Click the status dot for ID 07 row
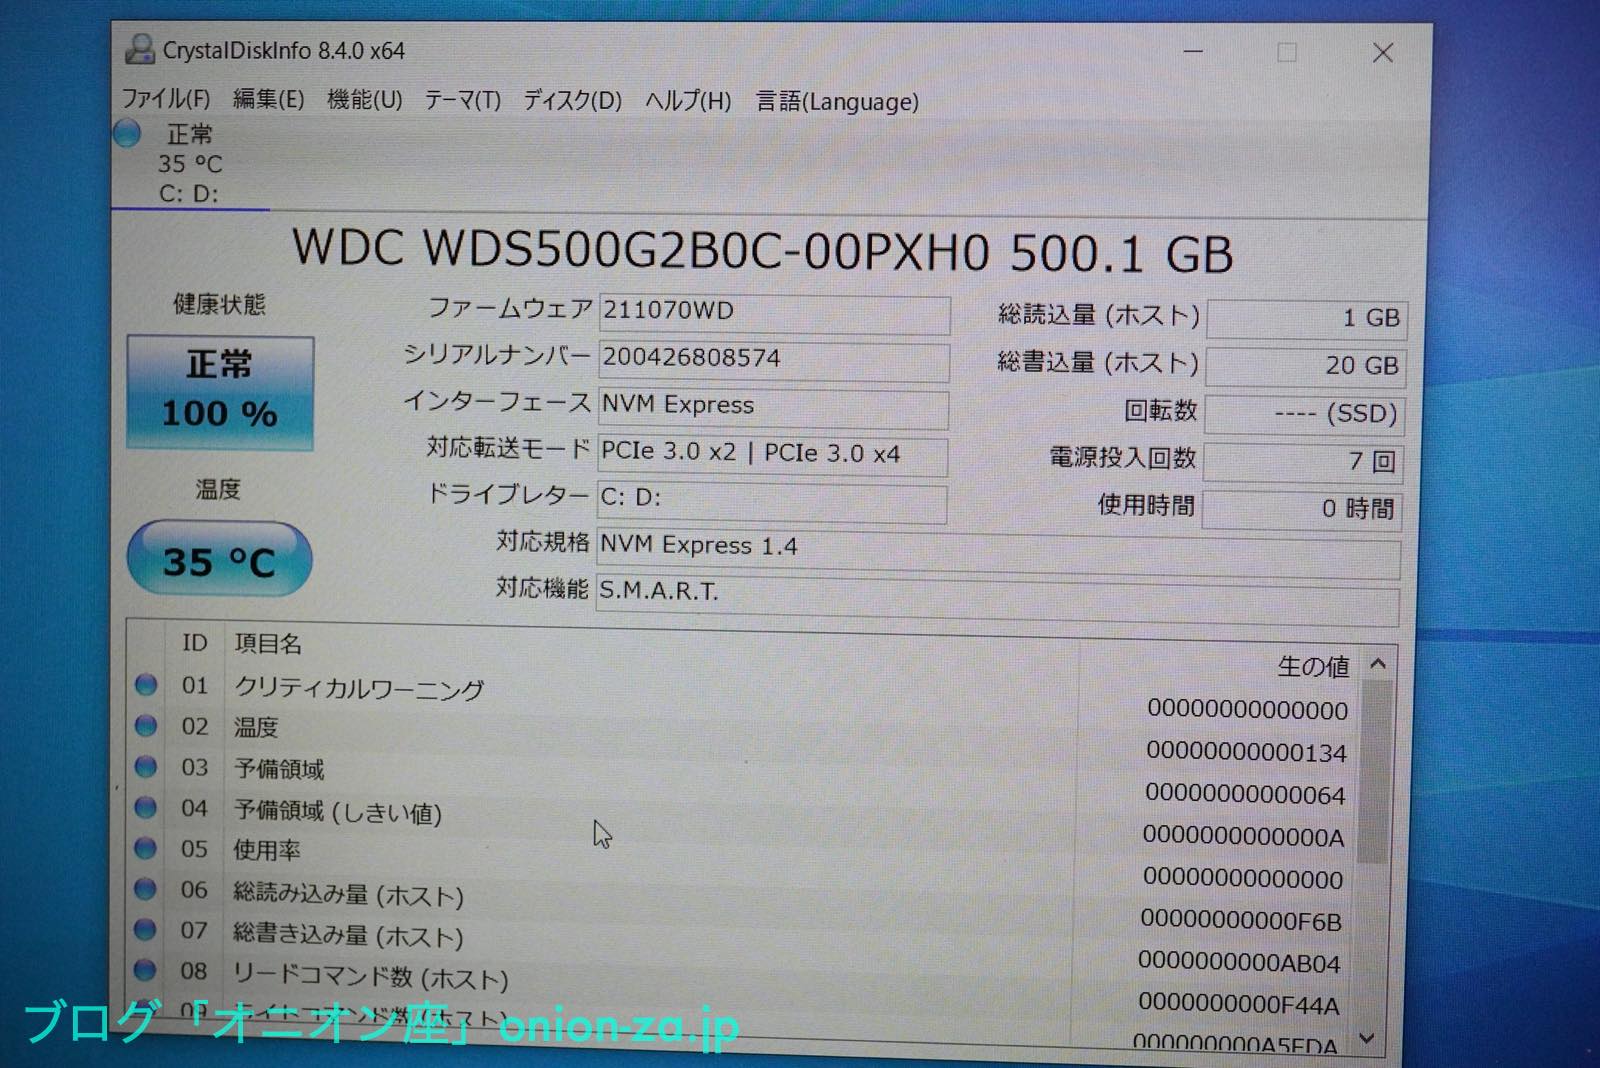The width and height of the screenshot is (1600, 1068). [146, 929]
